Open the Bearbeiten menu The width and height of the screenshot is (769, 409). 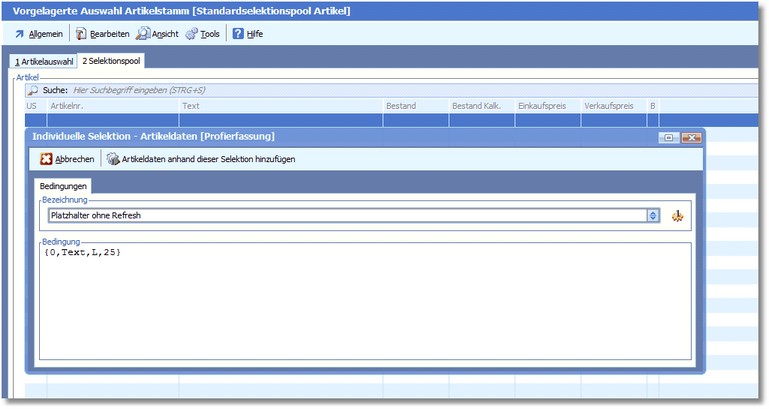102,33
